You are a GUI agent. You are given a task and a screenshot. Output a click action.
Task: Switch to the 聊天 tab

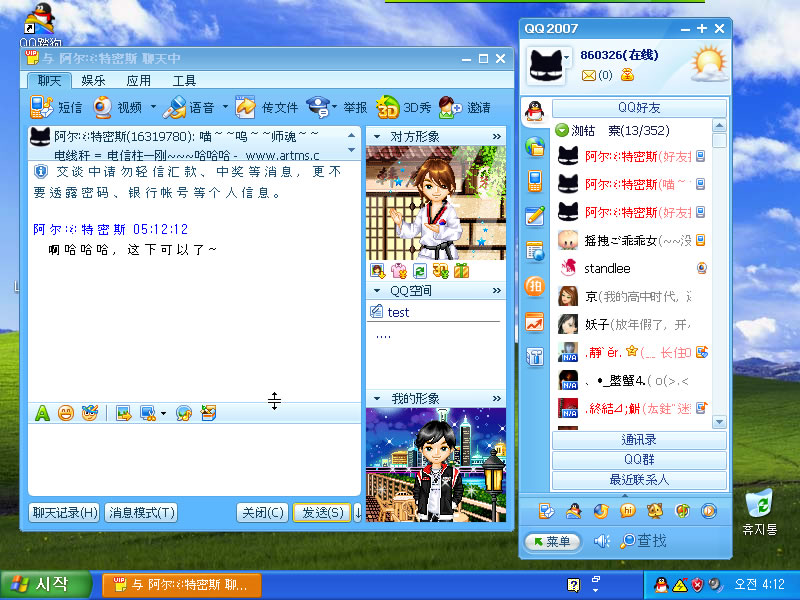(49, 81)
